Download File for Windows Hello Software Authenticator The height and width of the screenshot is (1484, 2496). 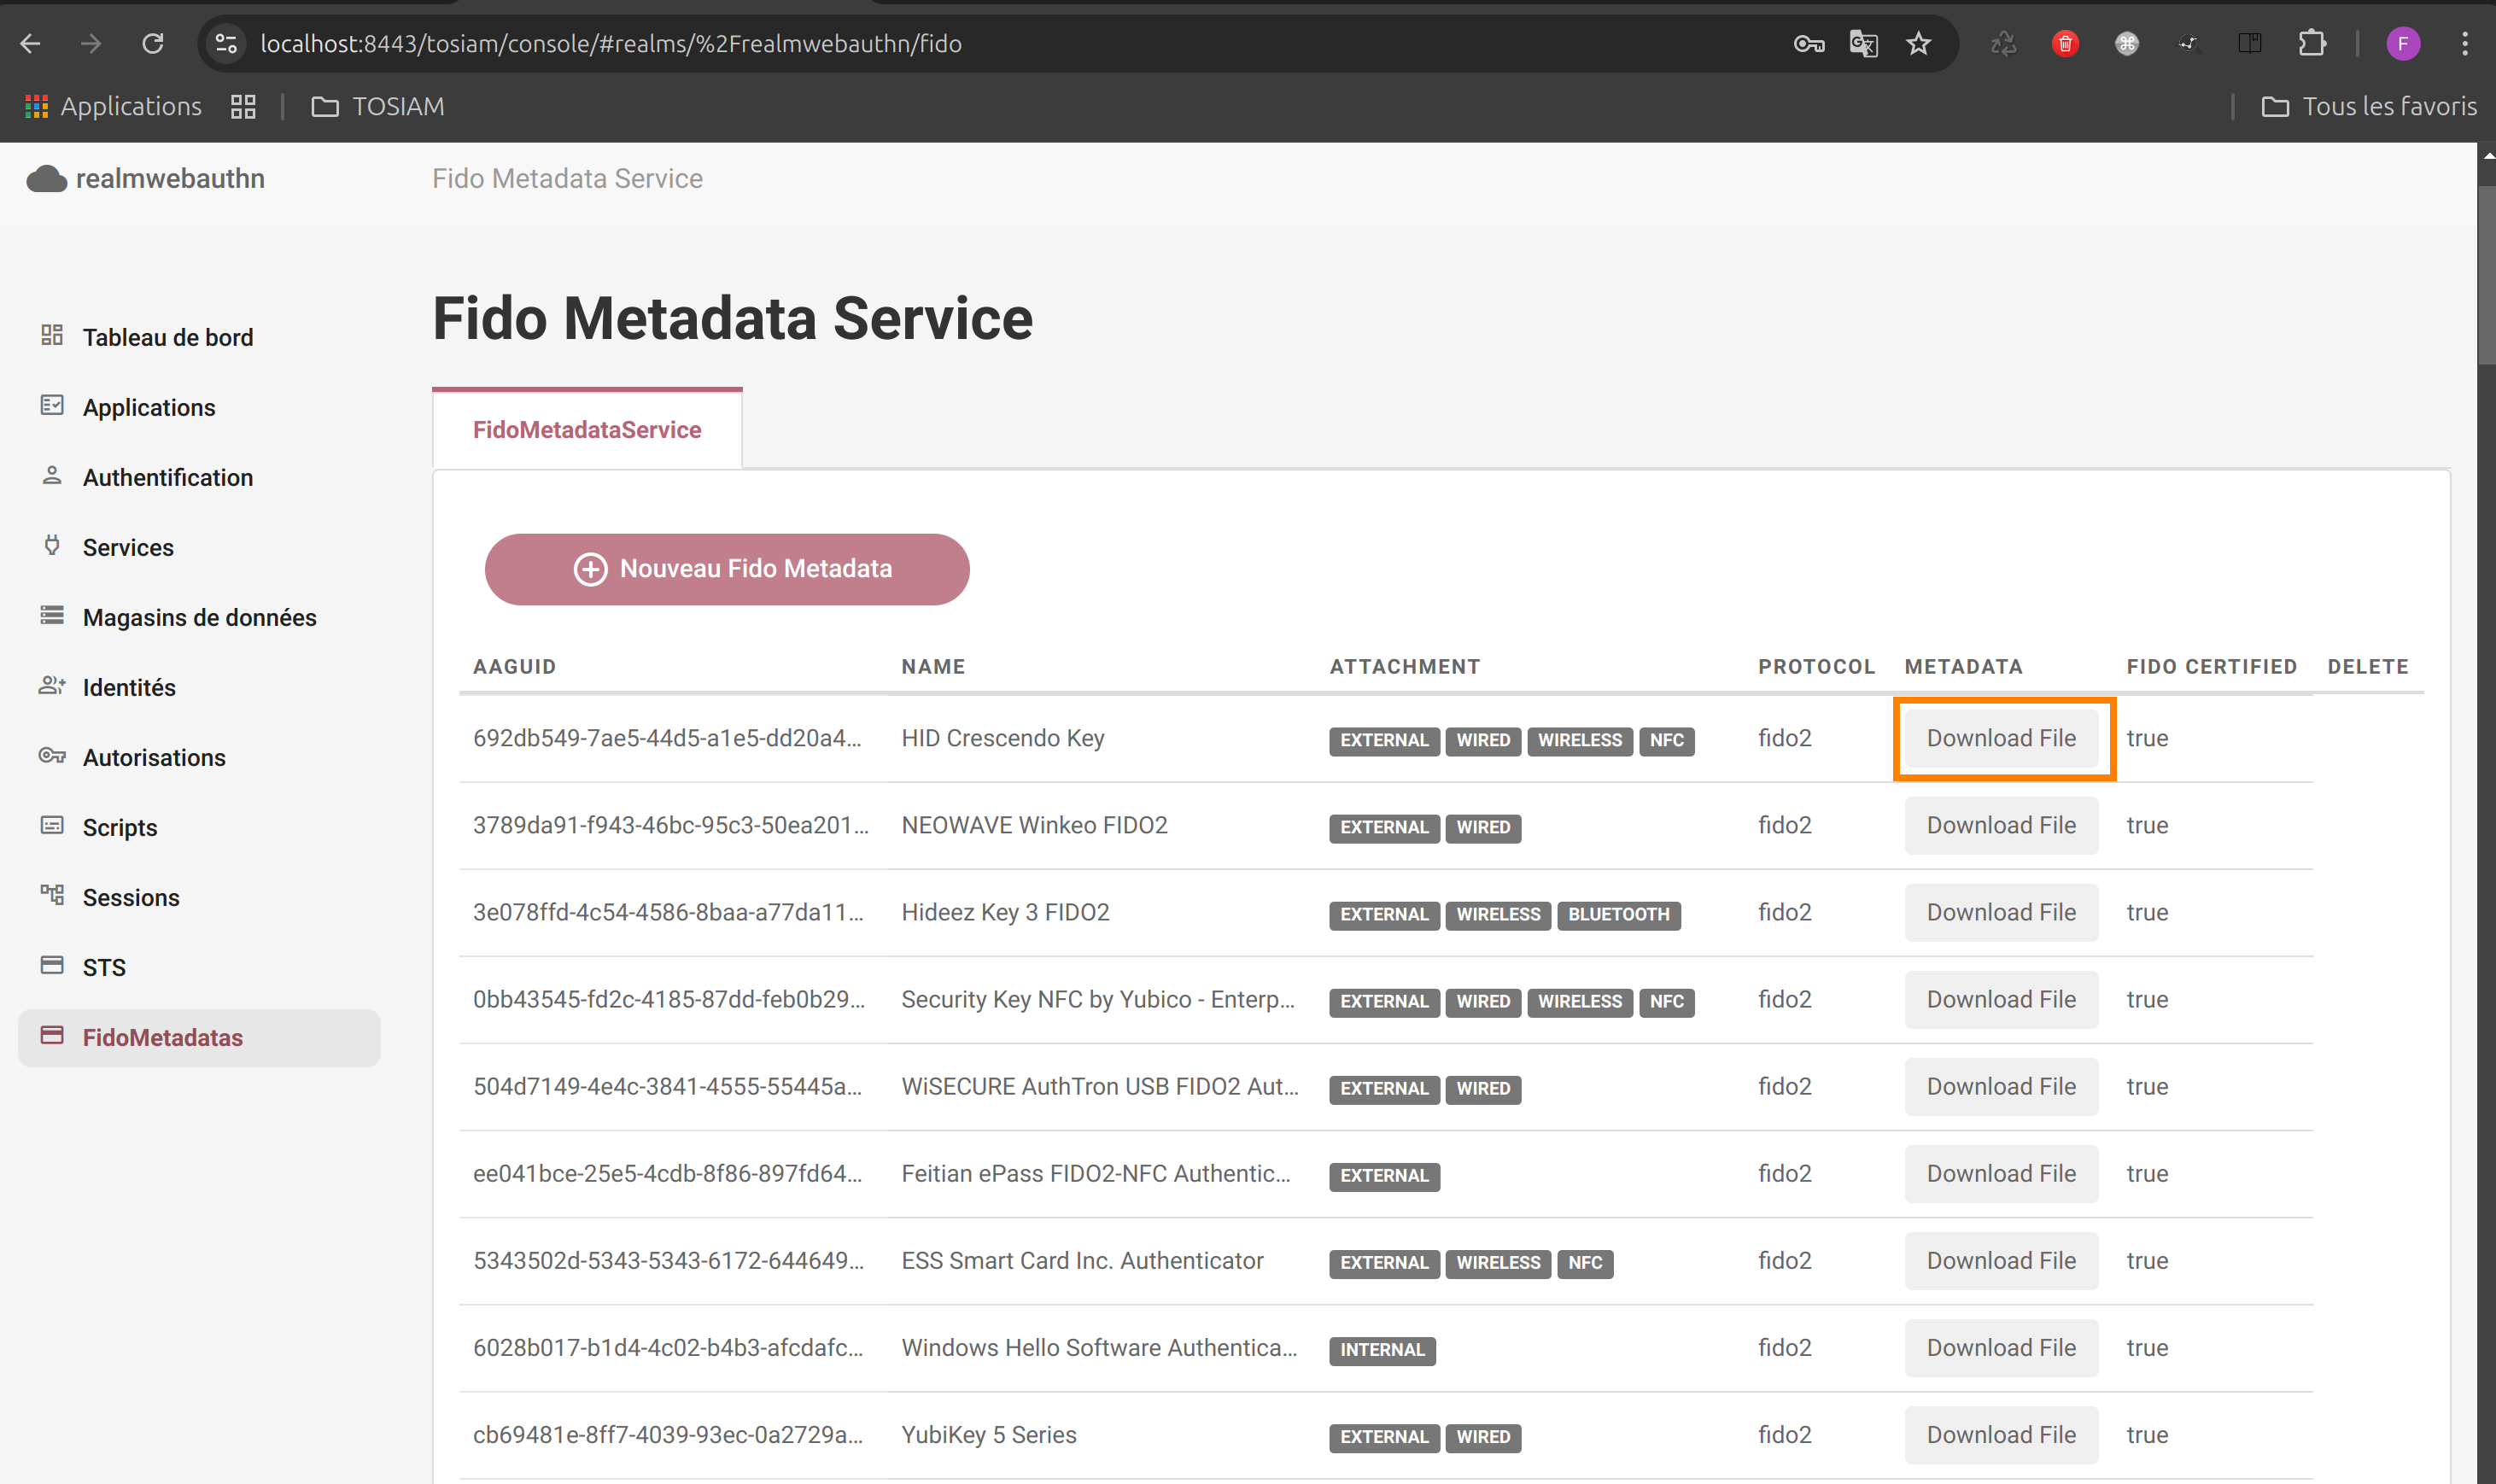(2001, 1348)
